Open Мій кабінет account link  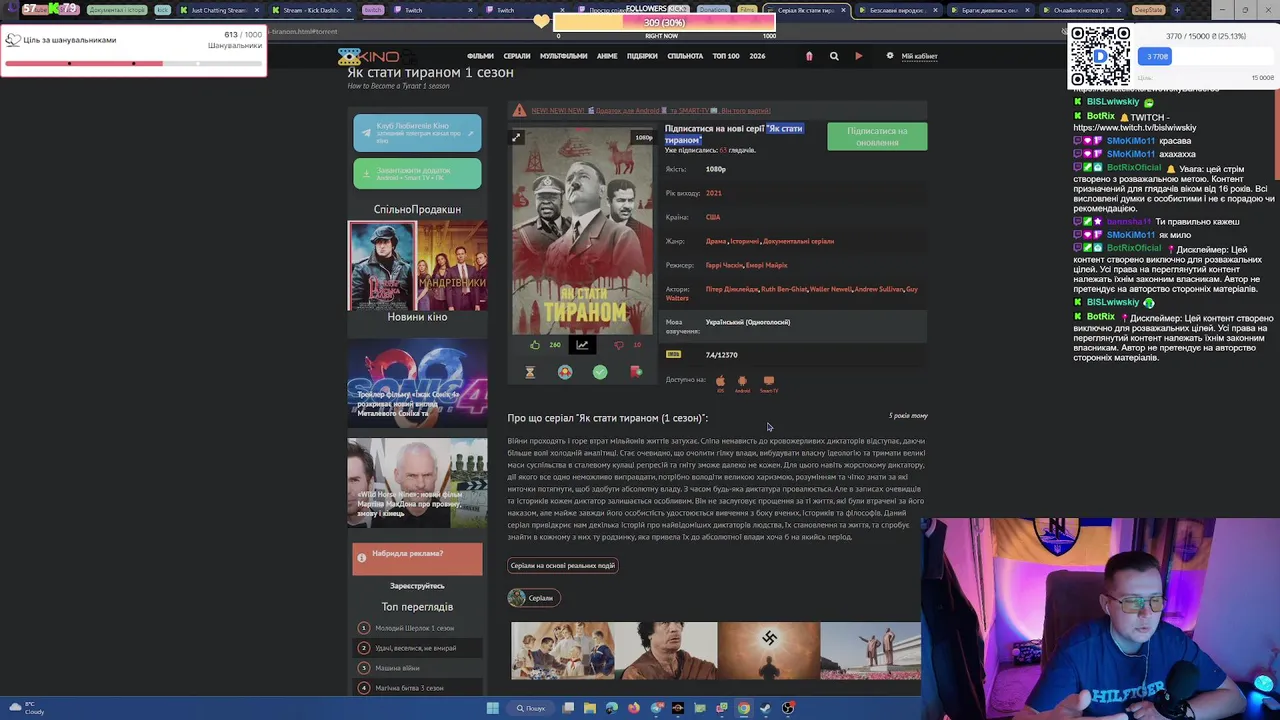(919, 56)
